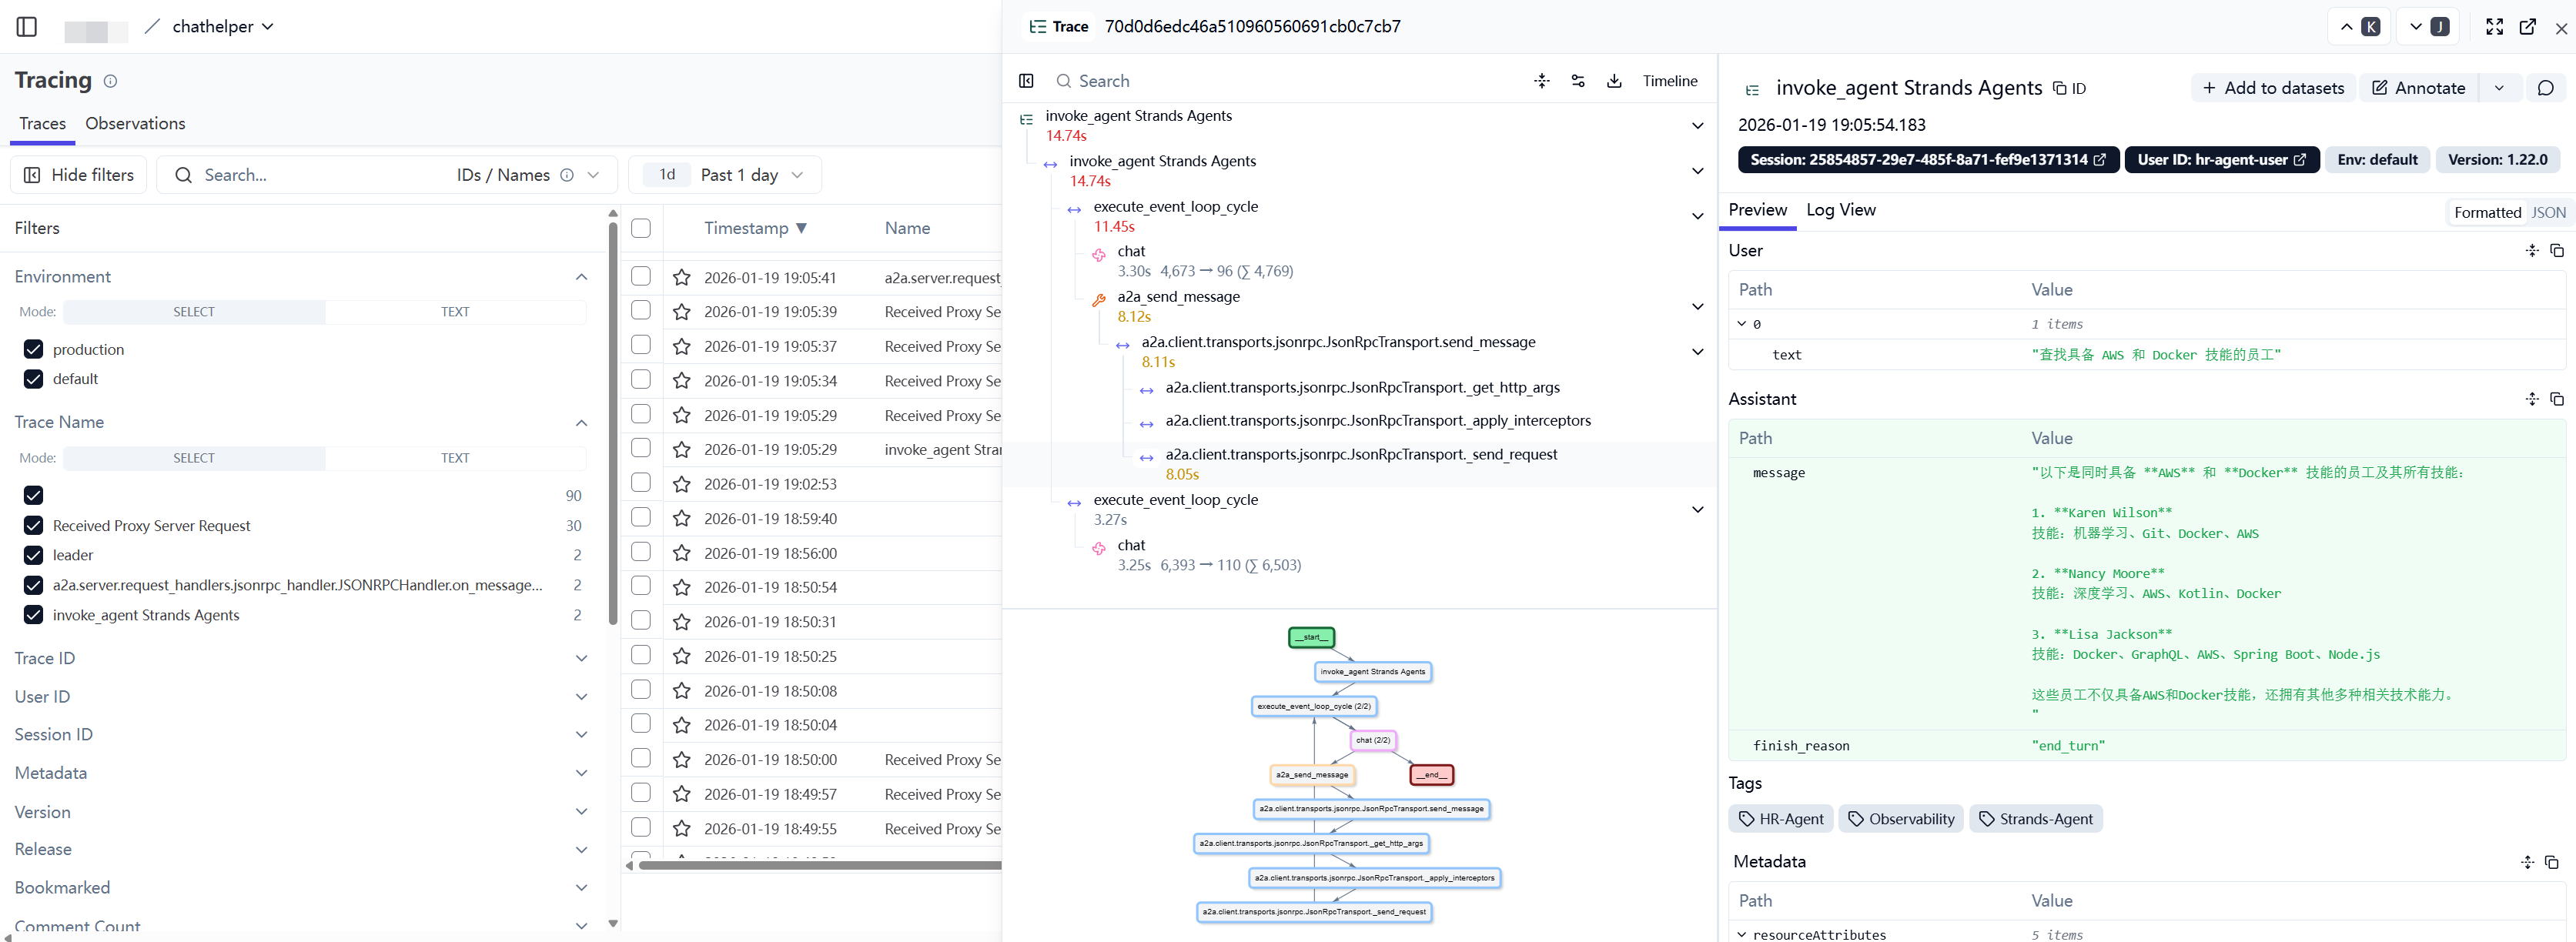
Task: Open the trace view settings icon
Action: pos(1578,81)
